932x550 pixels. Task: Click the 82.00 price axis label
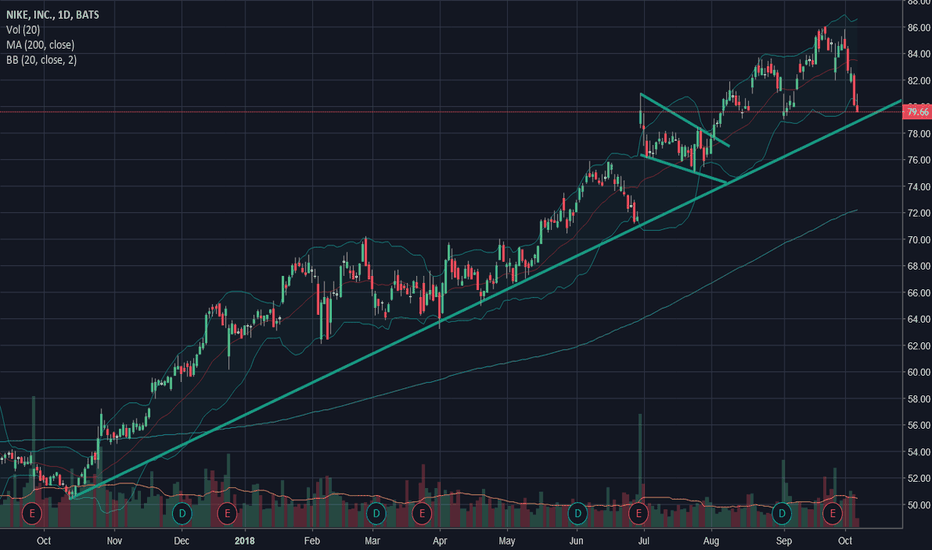click(x=918, y=81)
